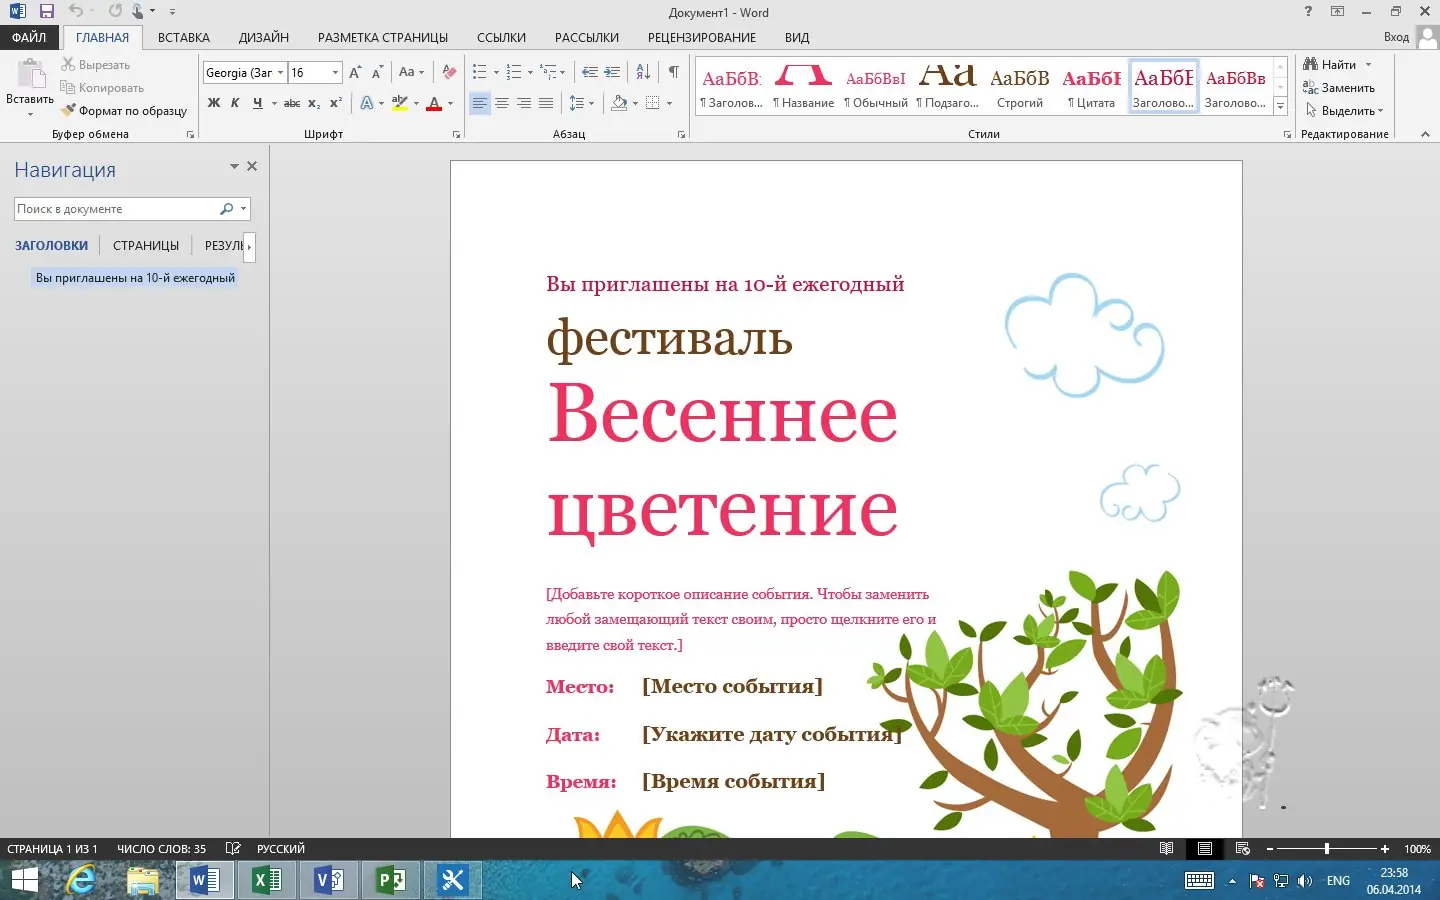
Task: Insert a bulleted list
Action: click(478, 72)
